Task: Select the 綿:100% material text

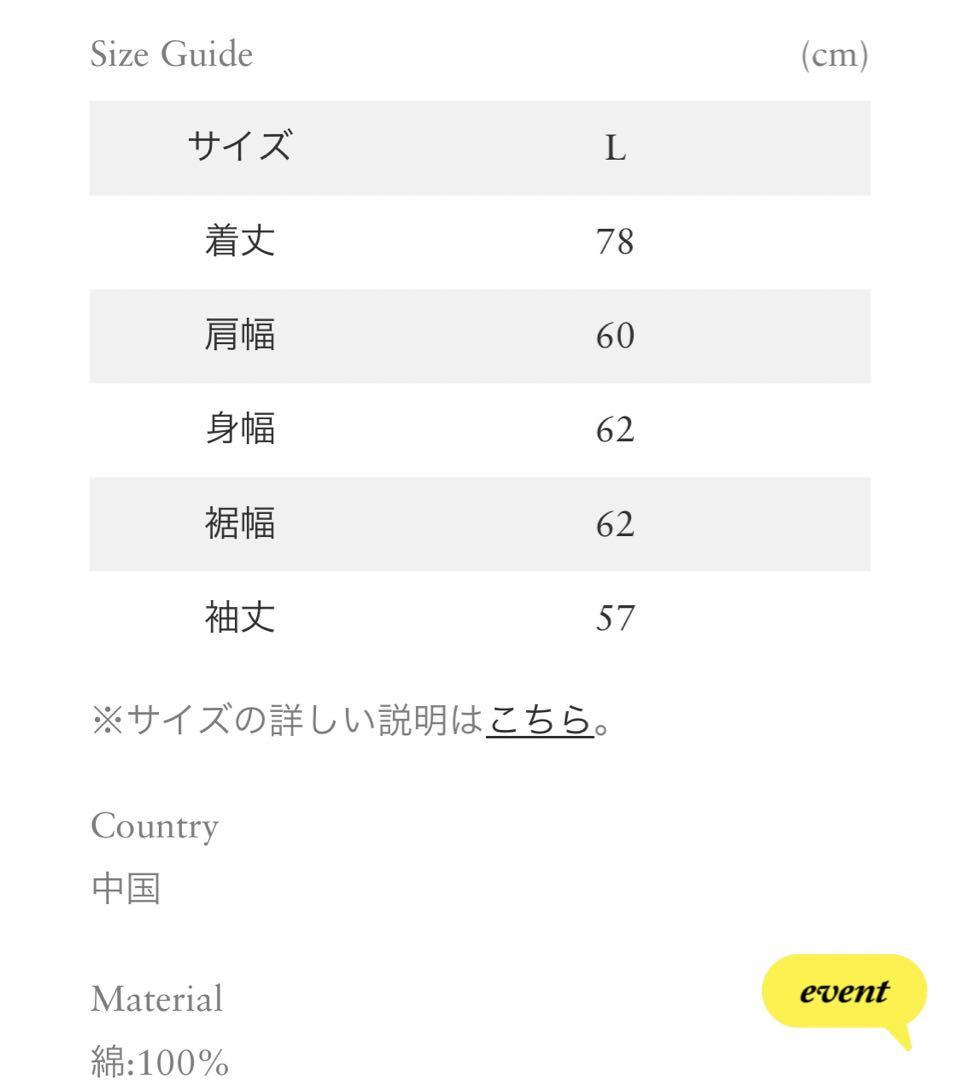Action: coord(160,1061)
